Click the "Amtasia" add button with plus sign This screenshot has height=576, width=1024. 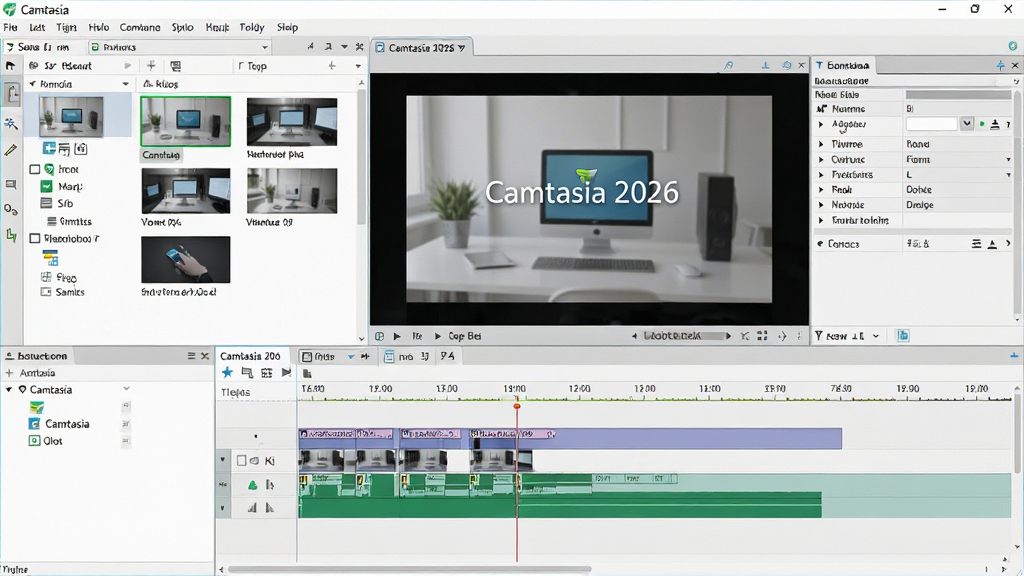[31, 373]
